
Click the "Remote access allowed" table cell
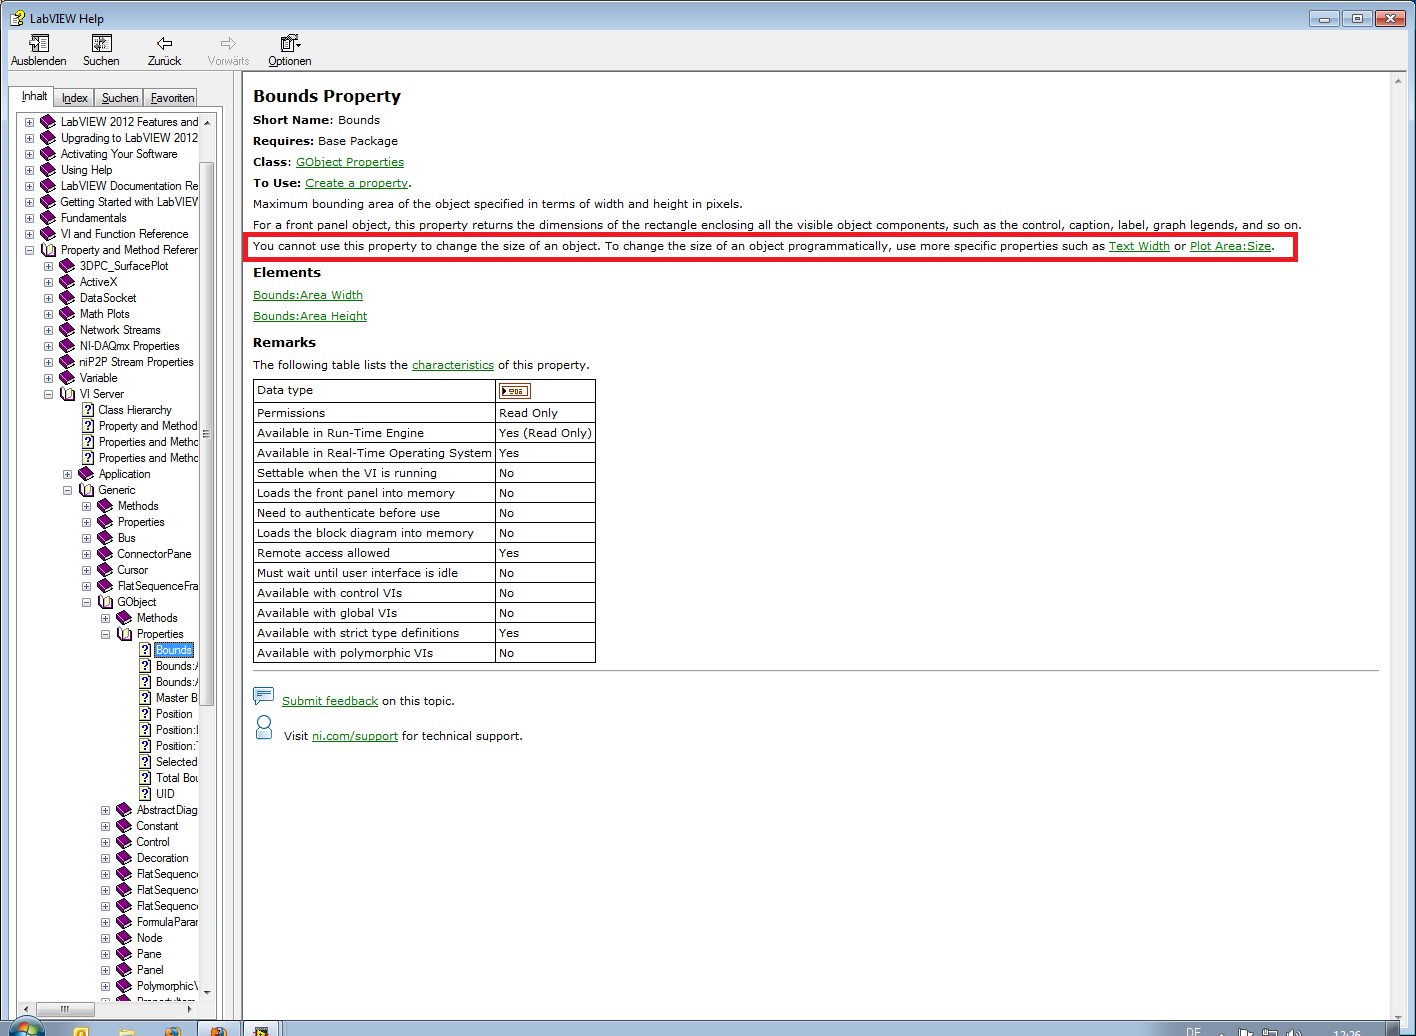[x=375, y=553]
